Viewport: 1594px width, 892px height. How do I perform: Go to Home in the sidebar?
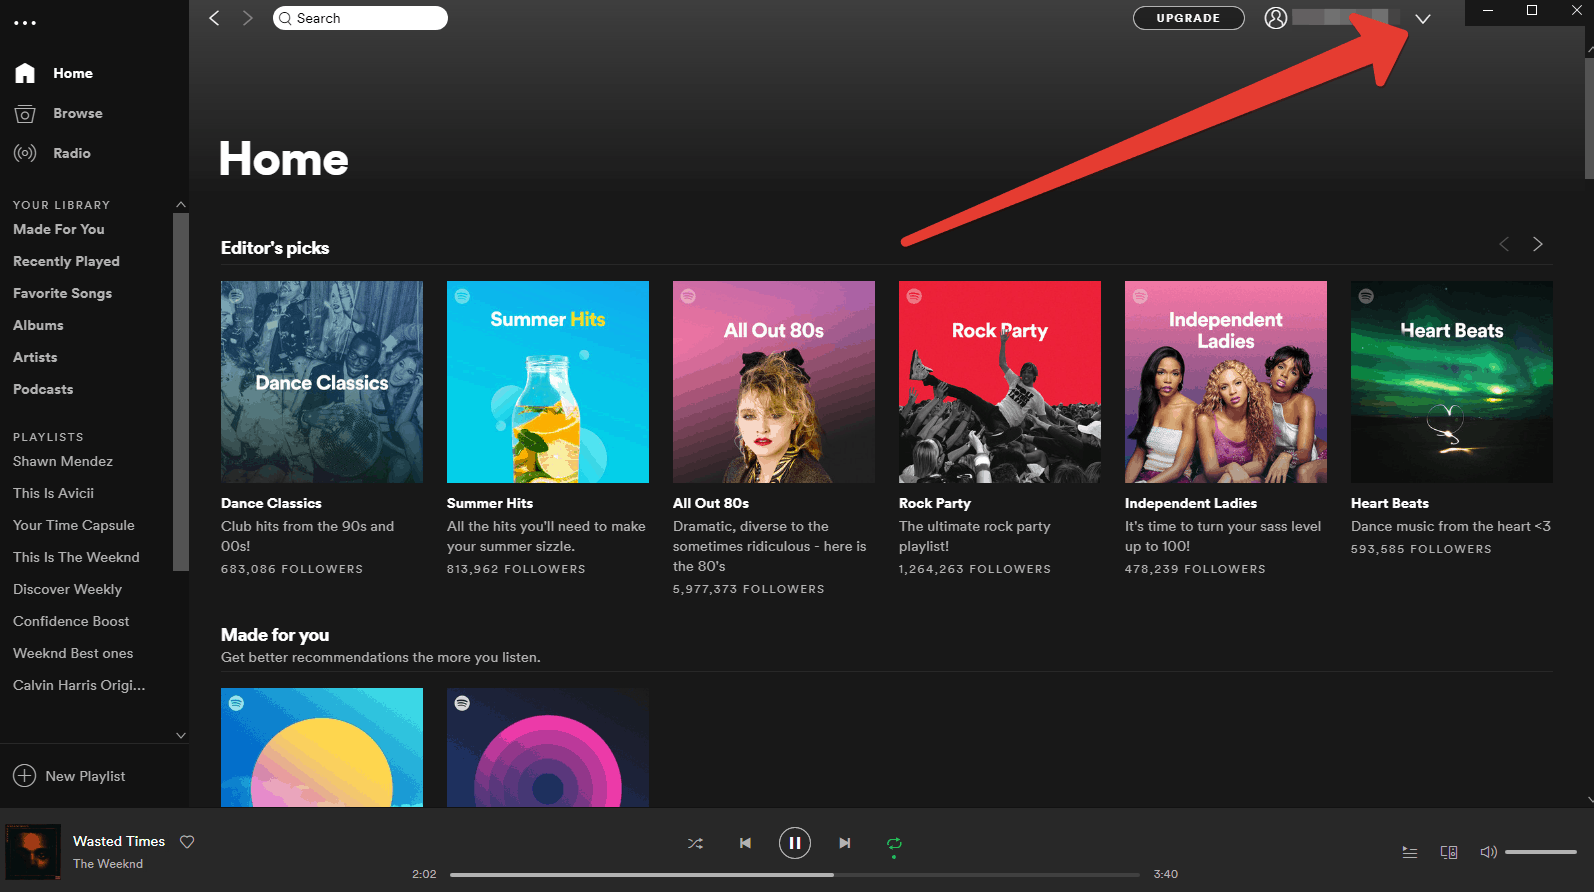click(x=73, y=73)
